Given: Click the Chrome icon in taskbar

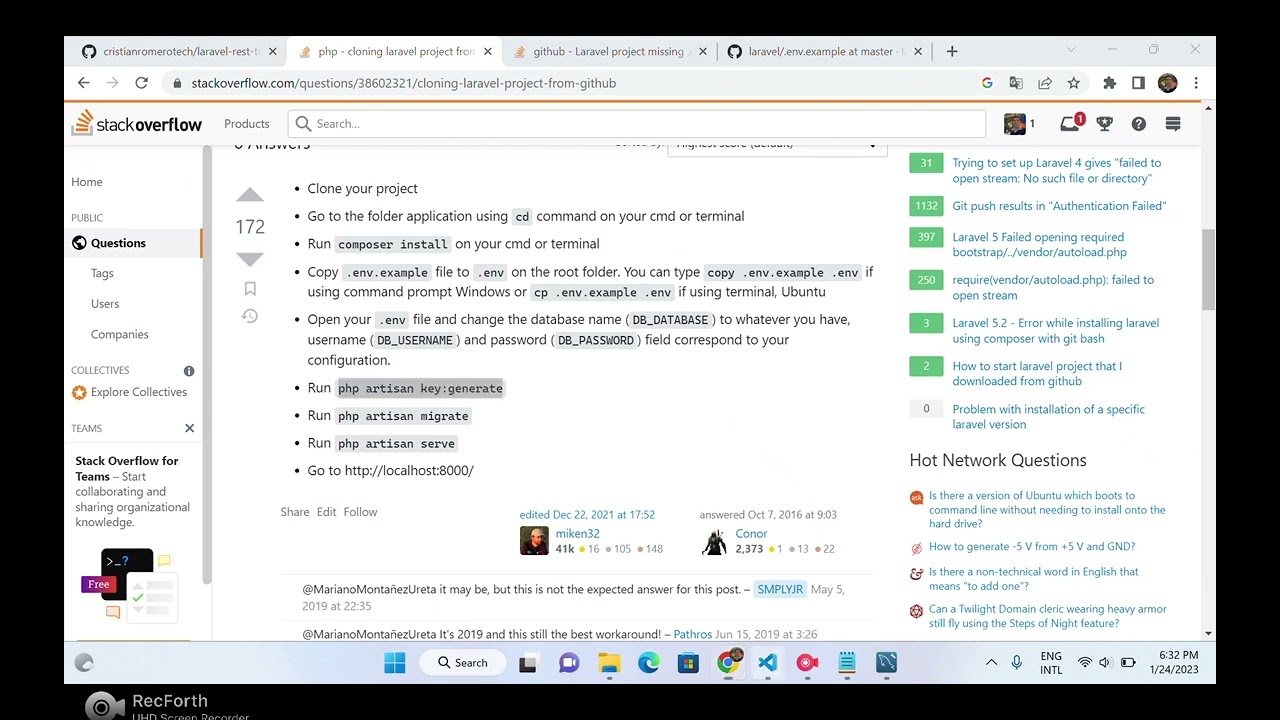Looking at the screenshot, I should (728, 662).
